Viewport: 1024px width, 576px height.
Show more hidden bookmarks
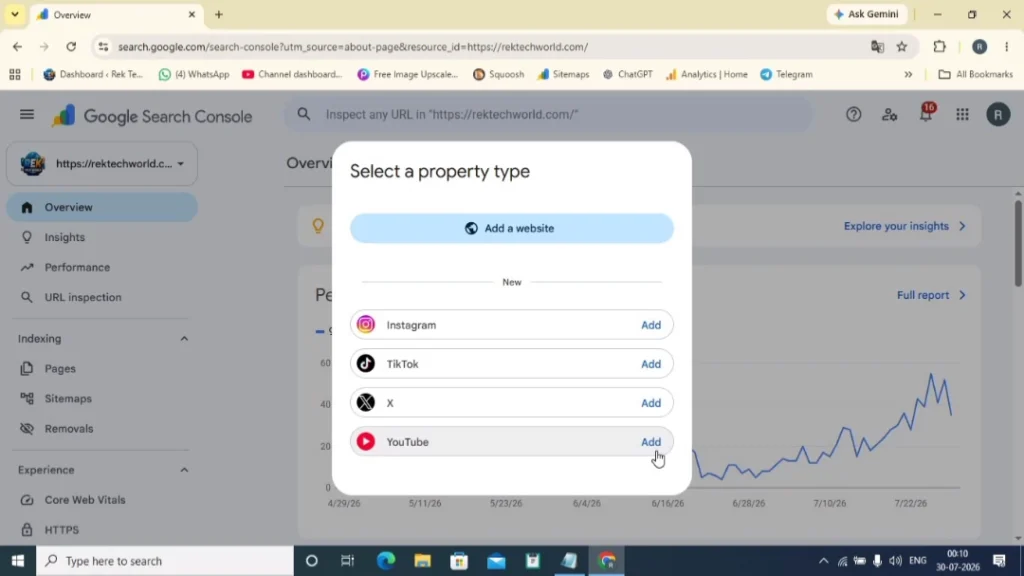pos(908,74)
